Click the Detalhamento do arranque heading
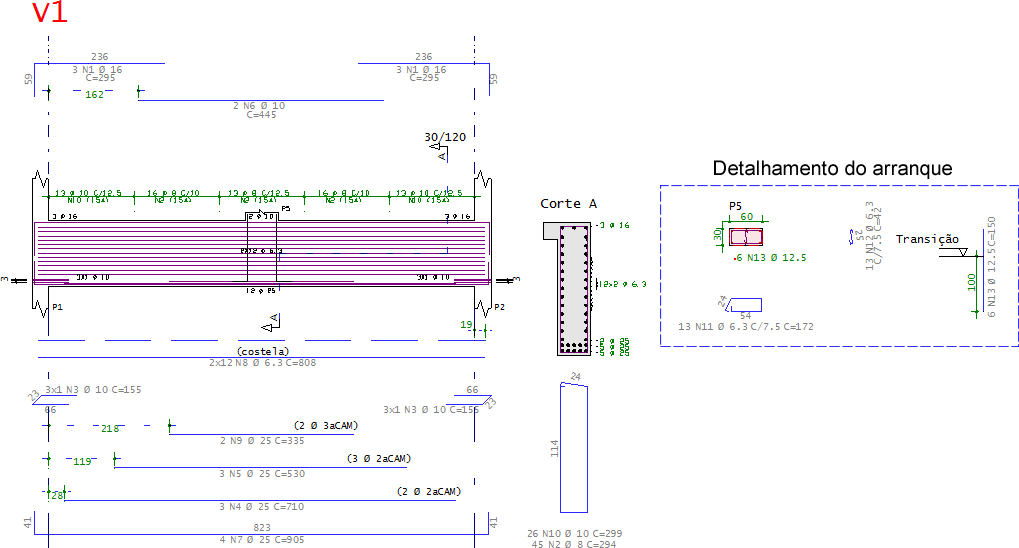Viewport: 1019px width, 548px height. [832, 168]
